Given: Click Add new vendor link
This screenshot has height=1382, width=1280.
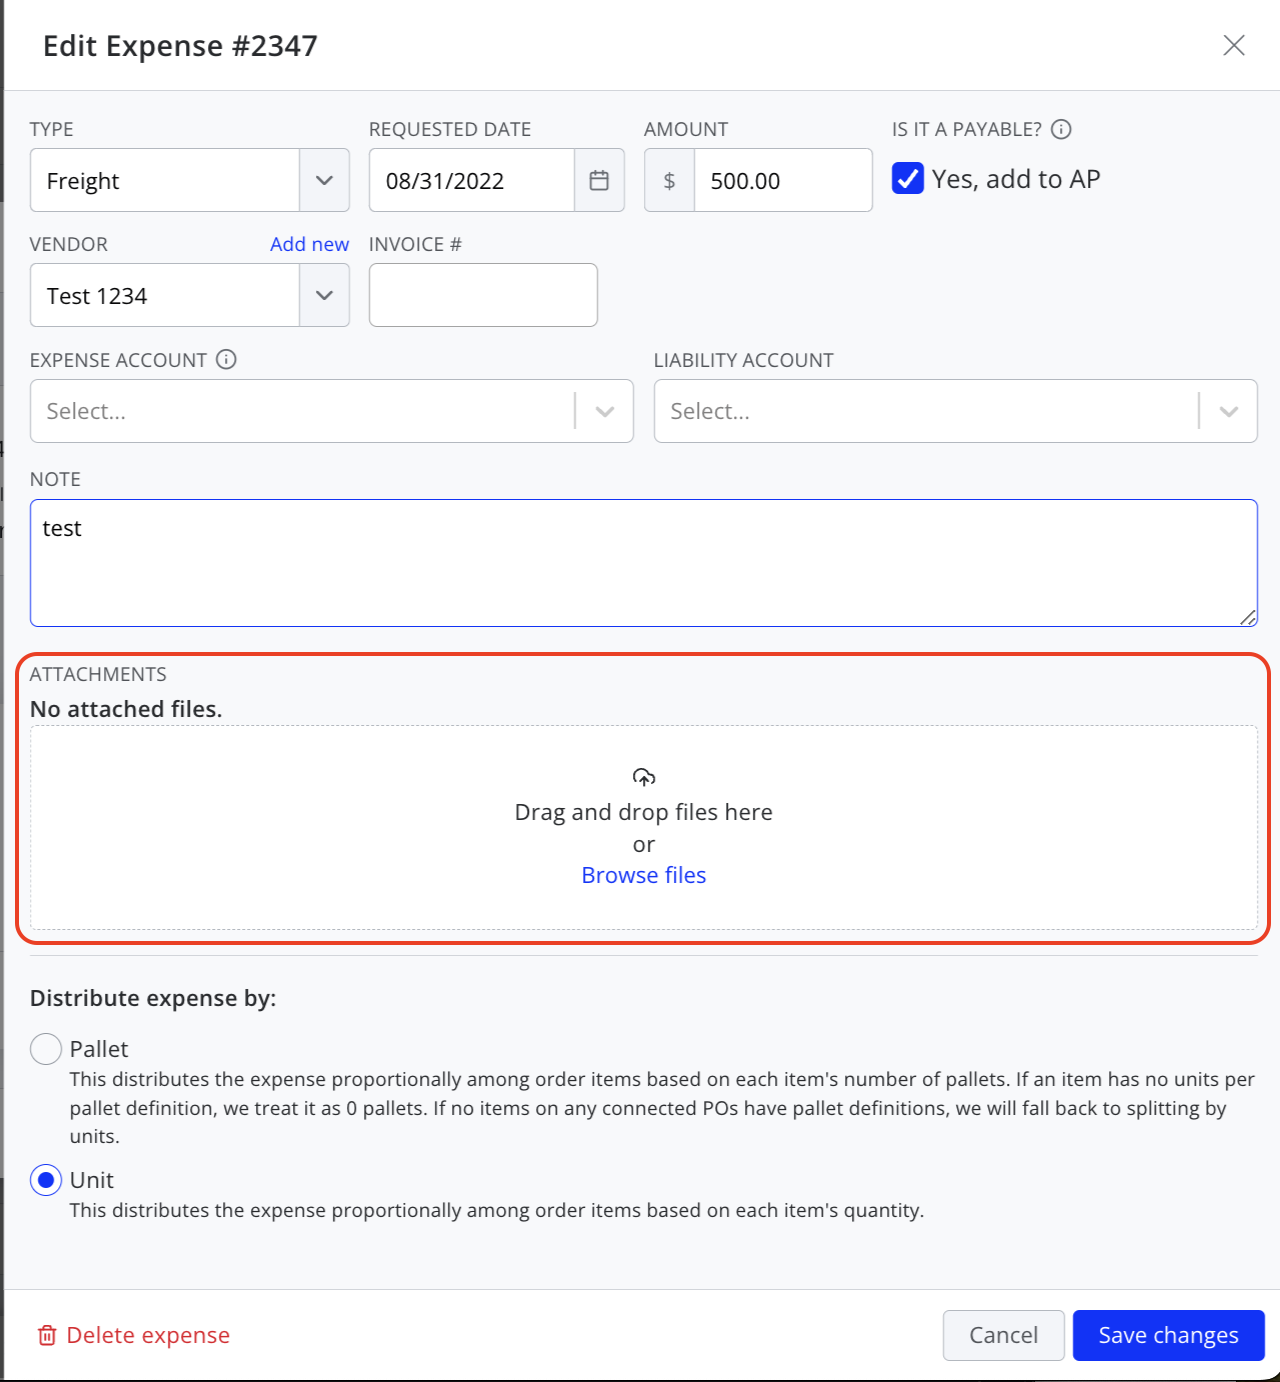Looking at the screenshot, I should (x=309, y=244).
